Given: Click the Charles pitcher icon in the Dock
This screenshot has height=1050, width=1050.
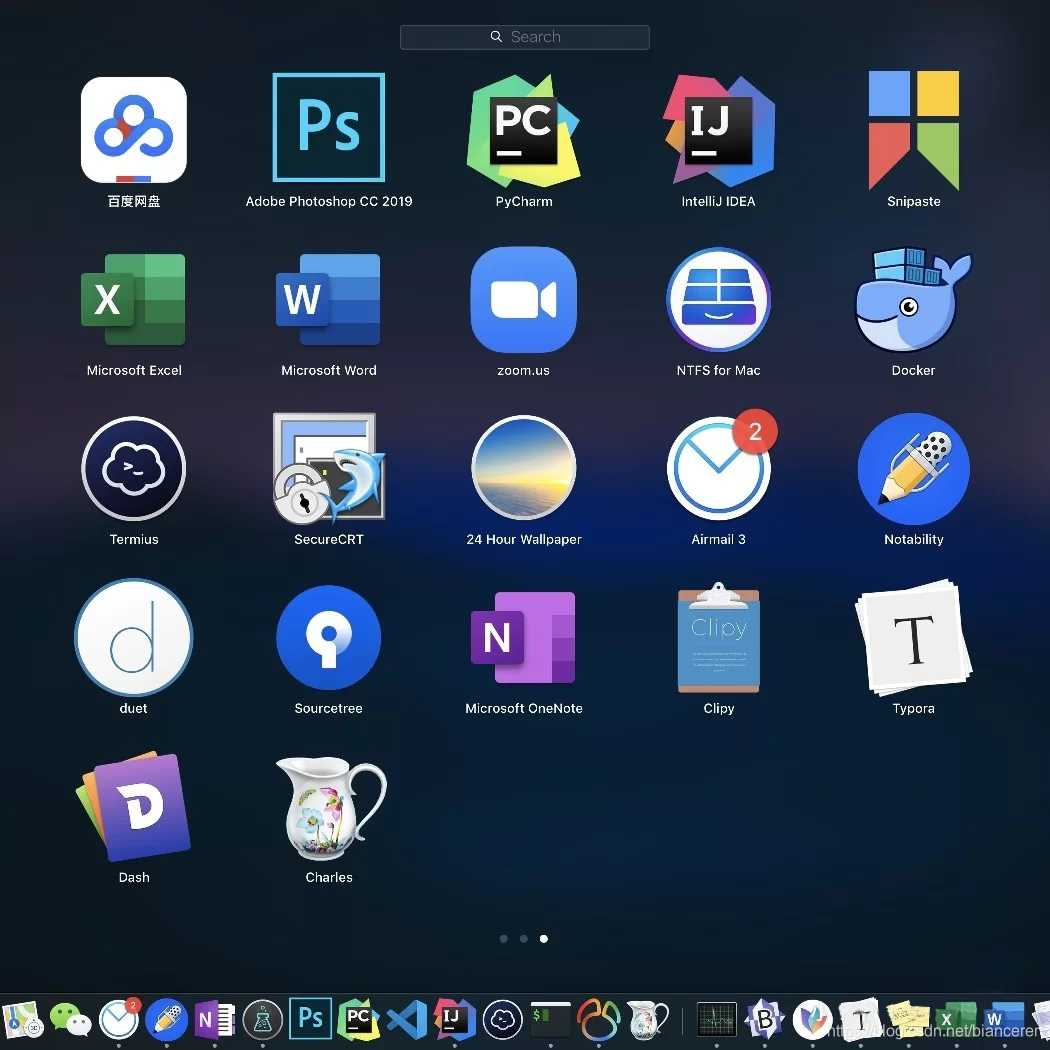Looking at the screenshot, I should (647, 1019).
